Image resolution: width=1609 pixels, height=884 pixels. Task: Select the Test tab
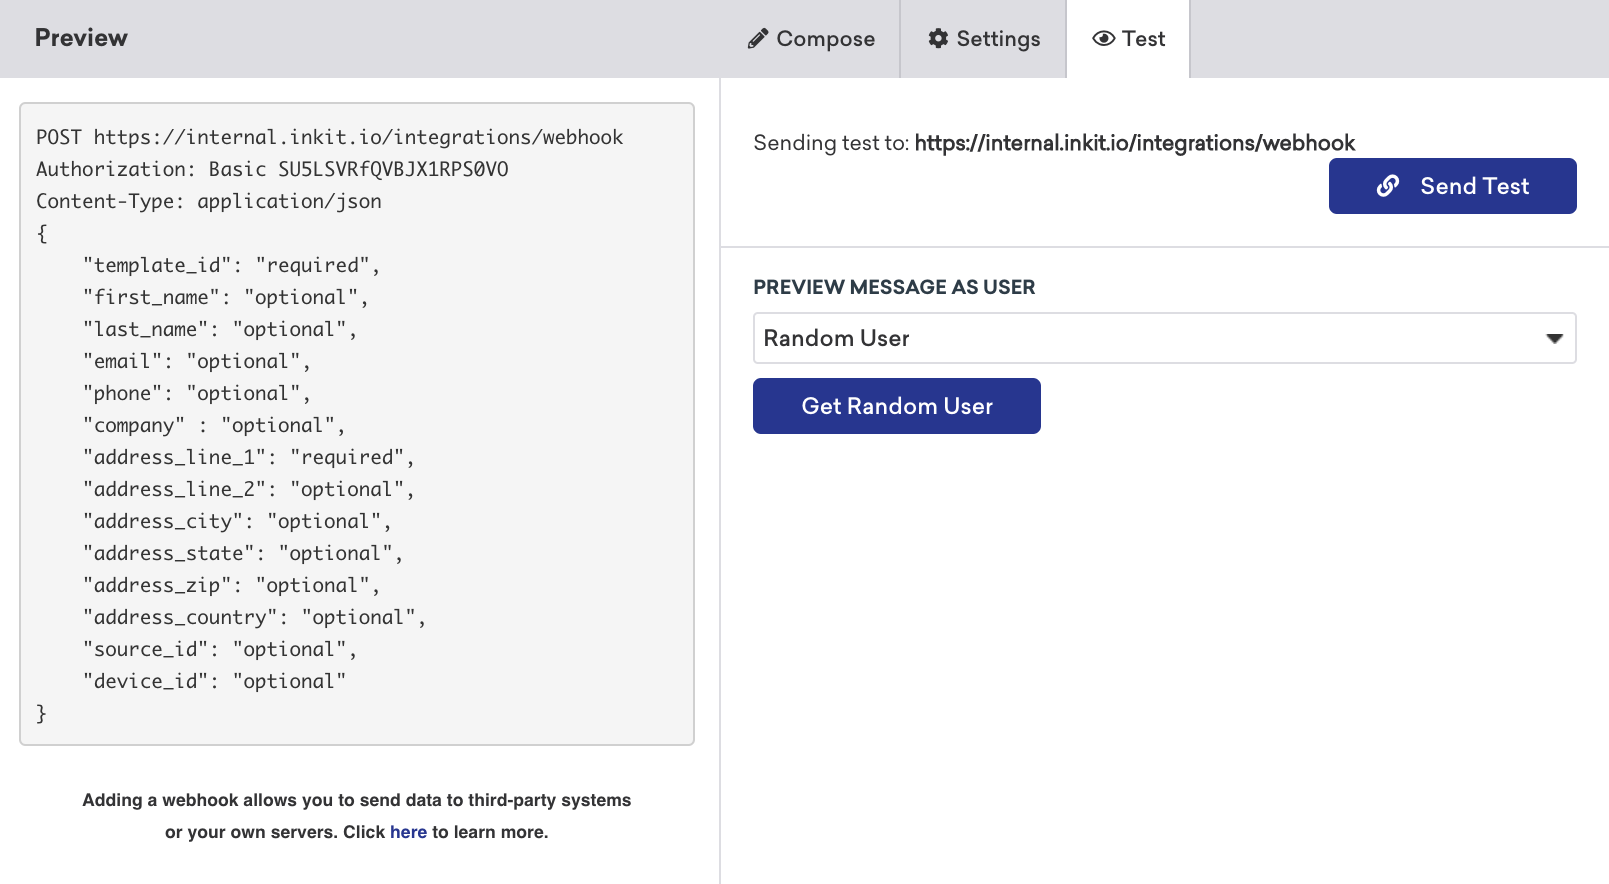(x=1128, y=39)
